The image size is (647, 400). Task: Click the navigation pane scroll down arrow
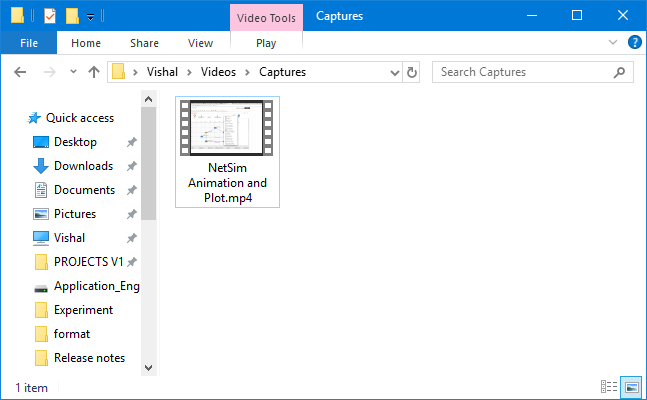[149, 367]
